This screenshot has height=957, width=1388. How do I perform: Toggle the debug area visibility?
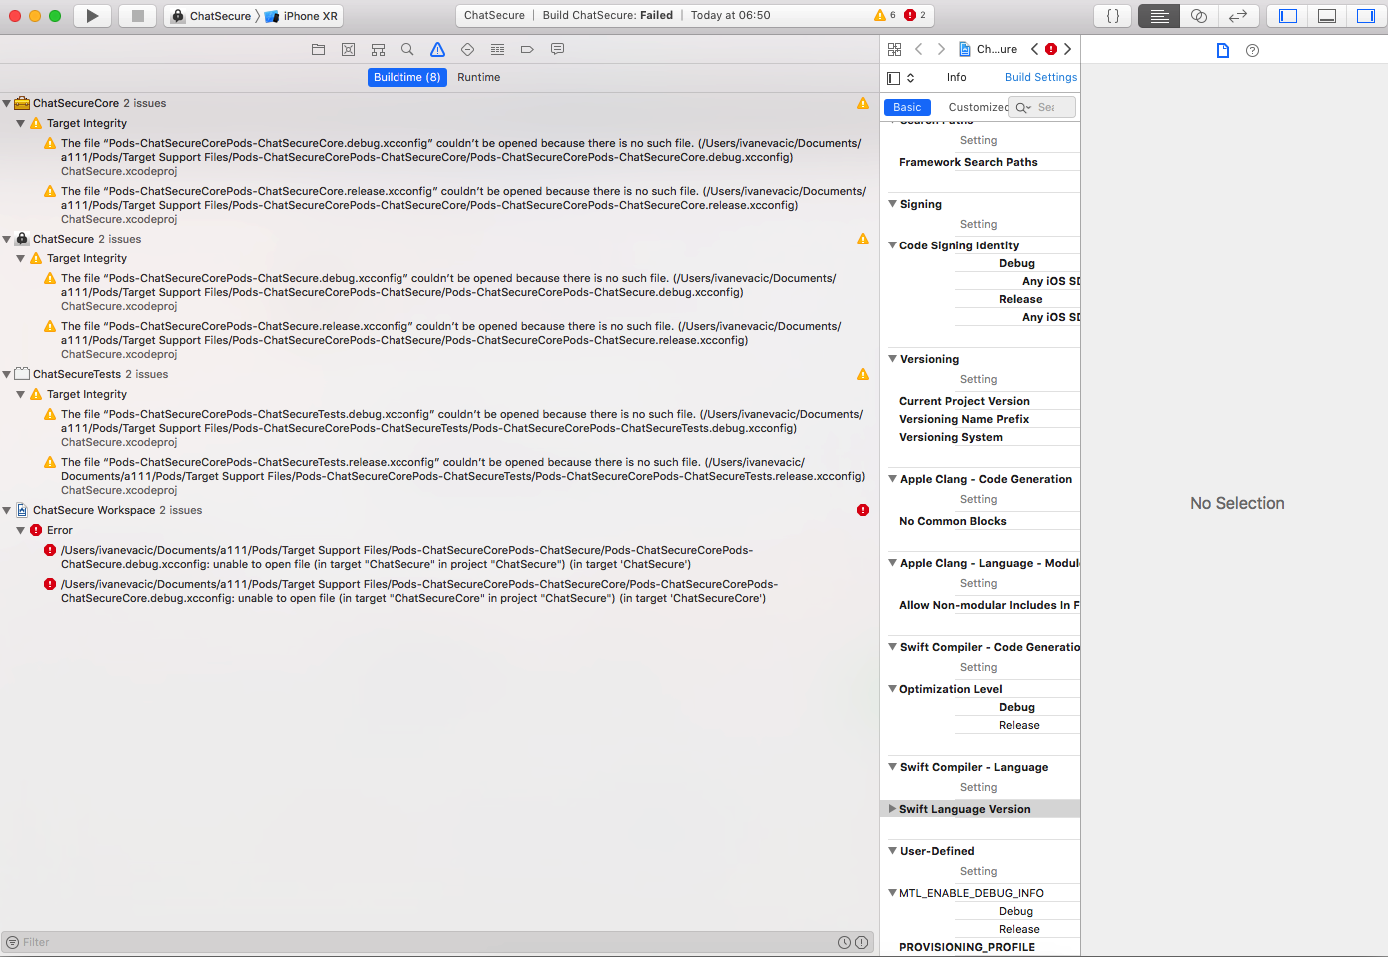point(1326,15)
